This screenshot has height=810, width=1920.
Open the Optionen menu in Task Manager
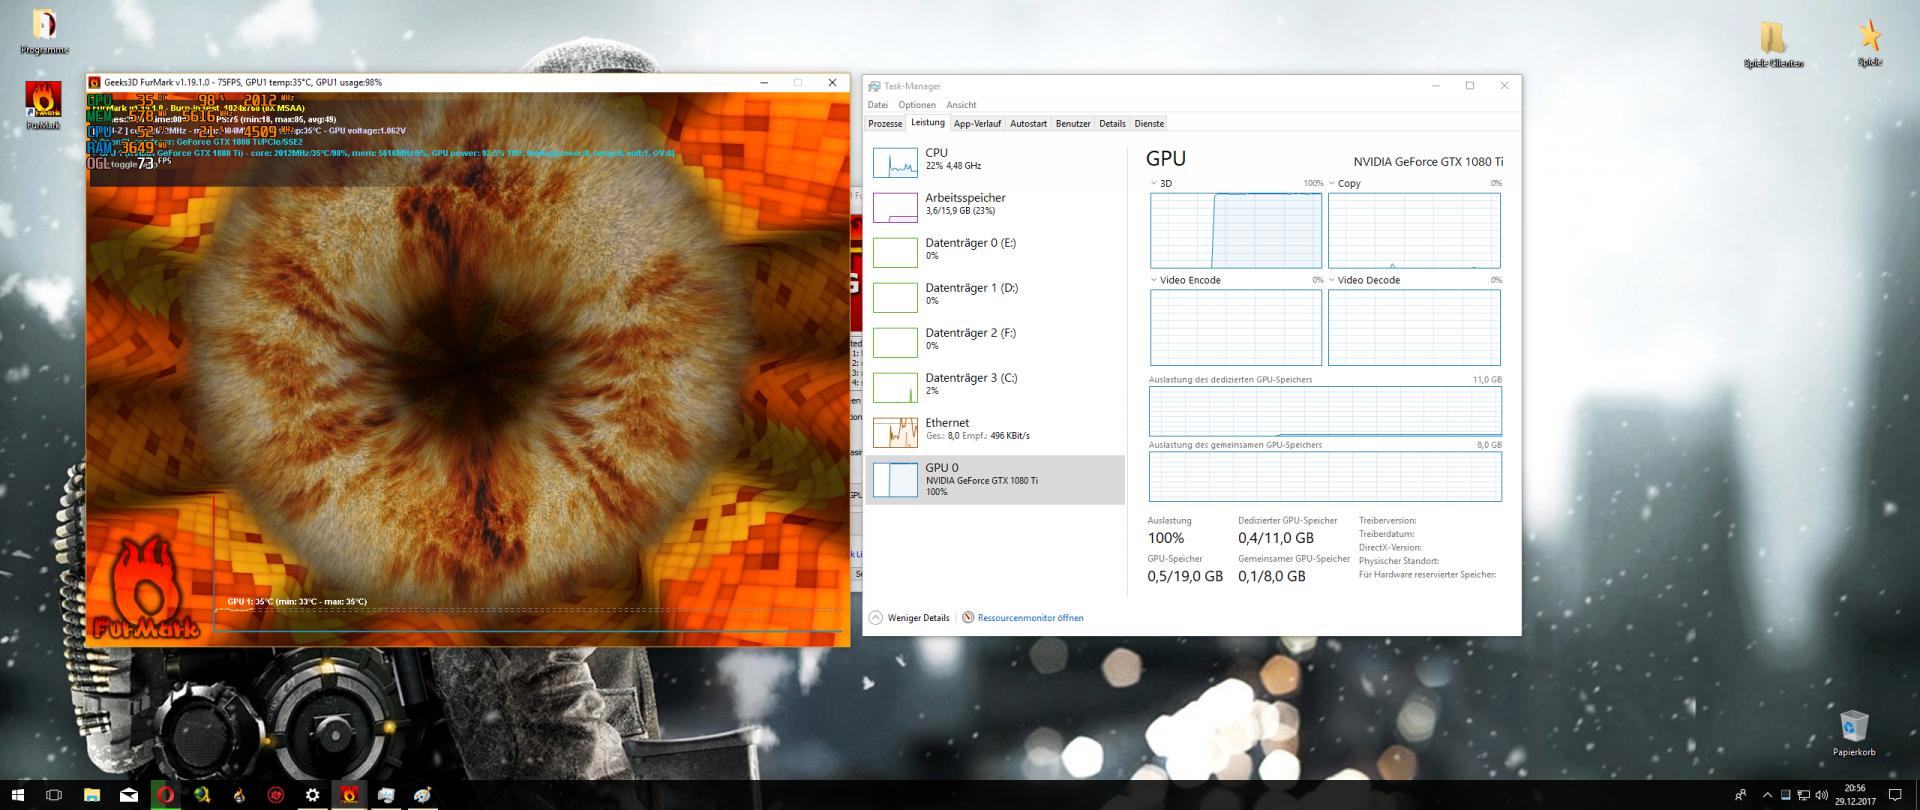[x=917, y=105]
